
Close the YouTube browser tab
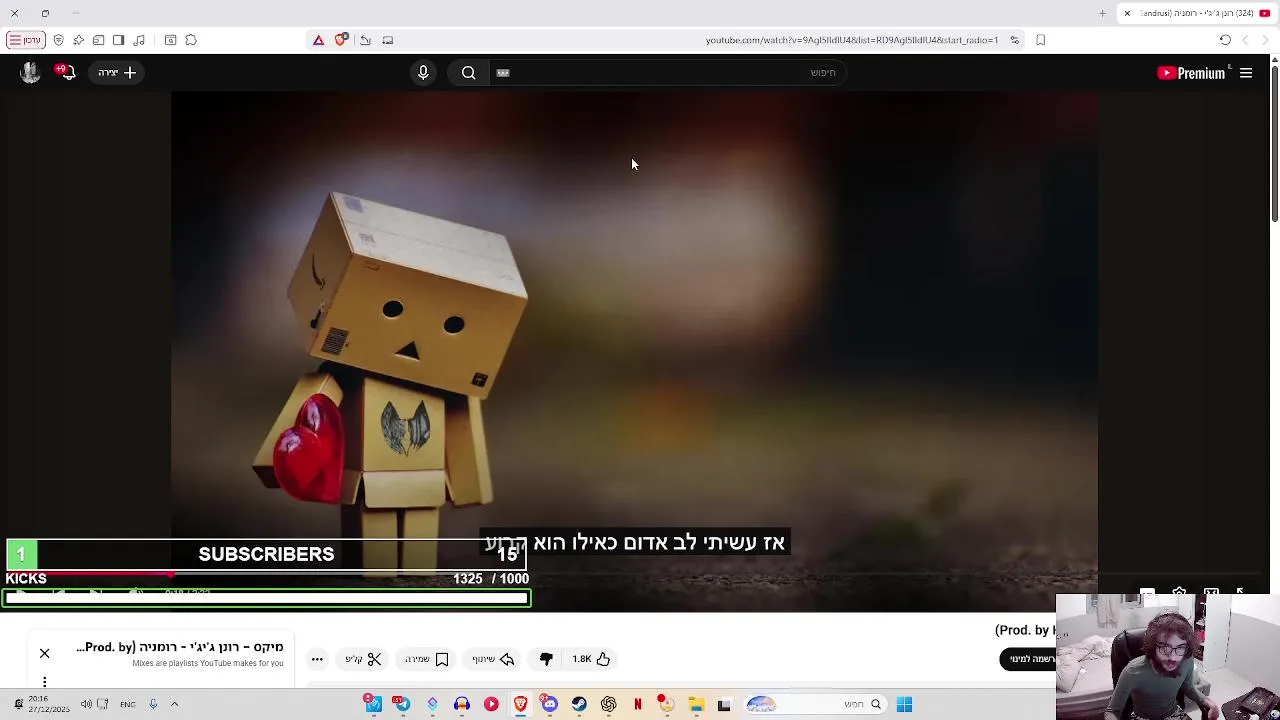coord(1127,13)
